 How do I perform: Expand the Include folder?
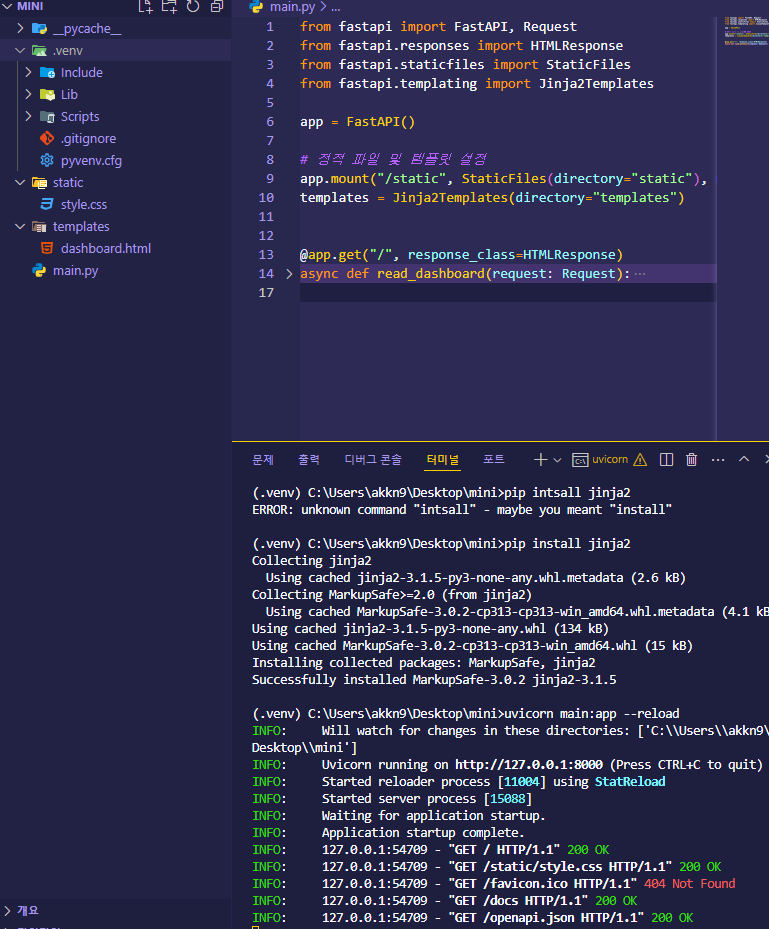(x=28, y=72)
